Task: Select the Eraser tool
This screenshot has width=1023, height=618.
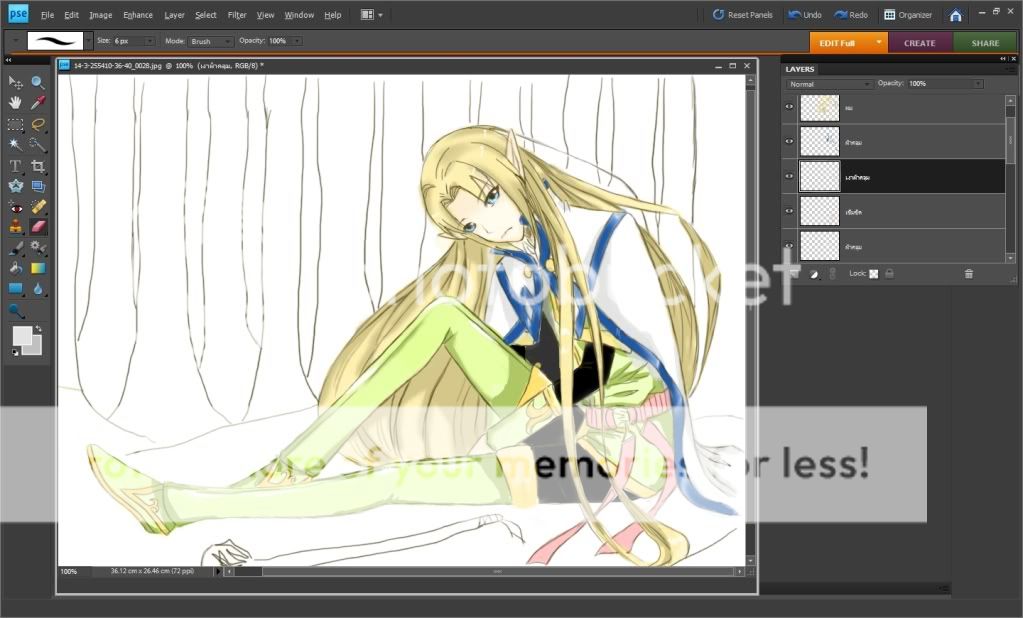Action: (x=38, y=227)
